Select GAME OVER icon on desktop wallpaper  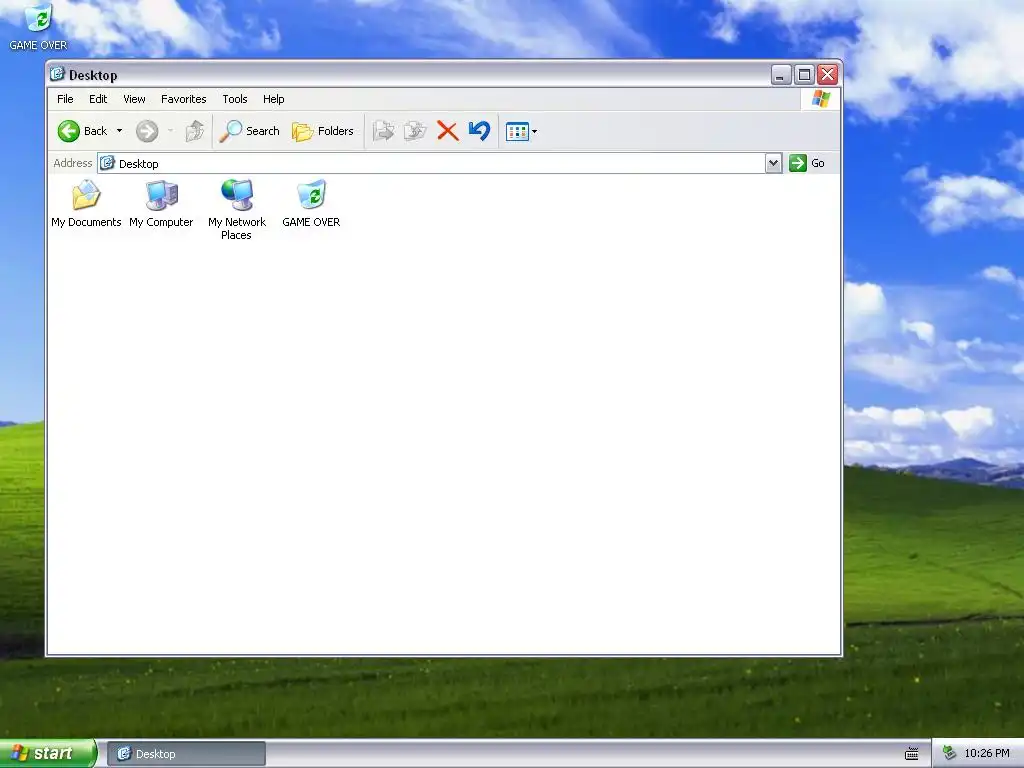38,27
